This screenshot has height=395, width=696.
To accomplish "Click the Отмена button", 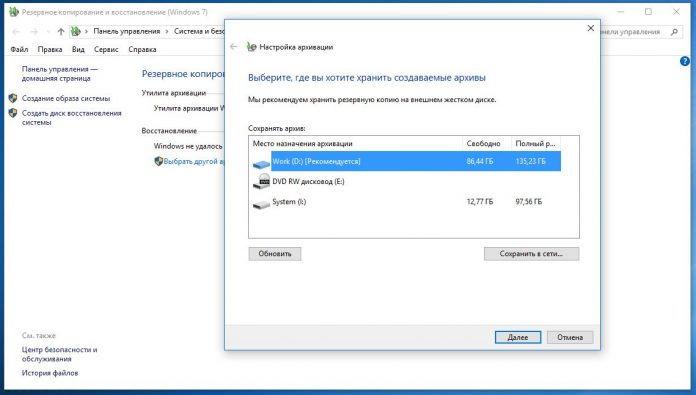I will [570, 337].
